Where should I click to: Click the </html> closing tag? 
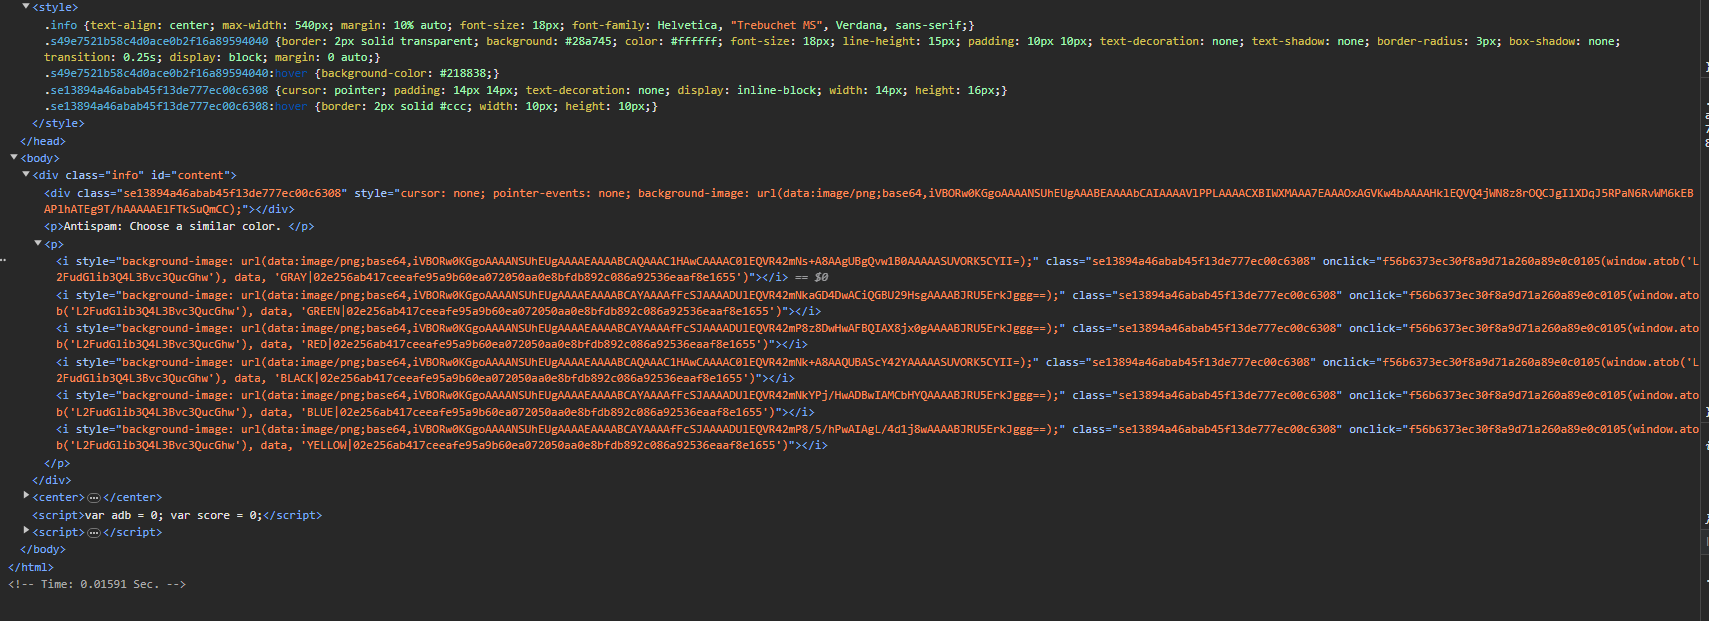click(x=31, y=567)
